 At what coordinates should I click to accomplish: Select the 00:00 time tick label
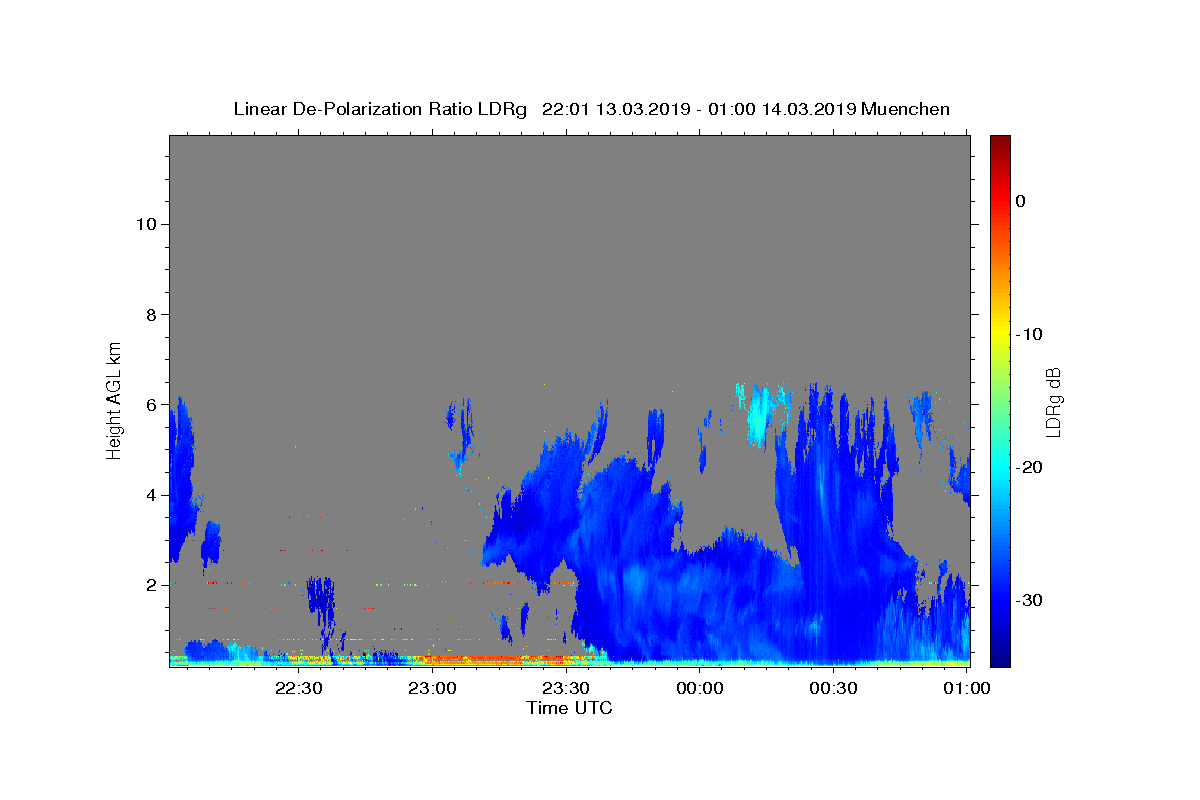[x=700, y=688]
